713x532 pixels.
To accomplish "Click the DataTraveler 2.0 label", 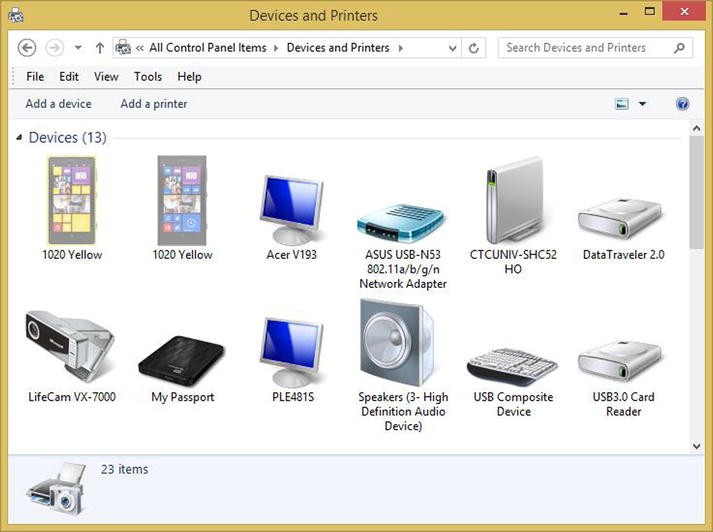I will [x=623, y=255].
